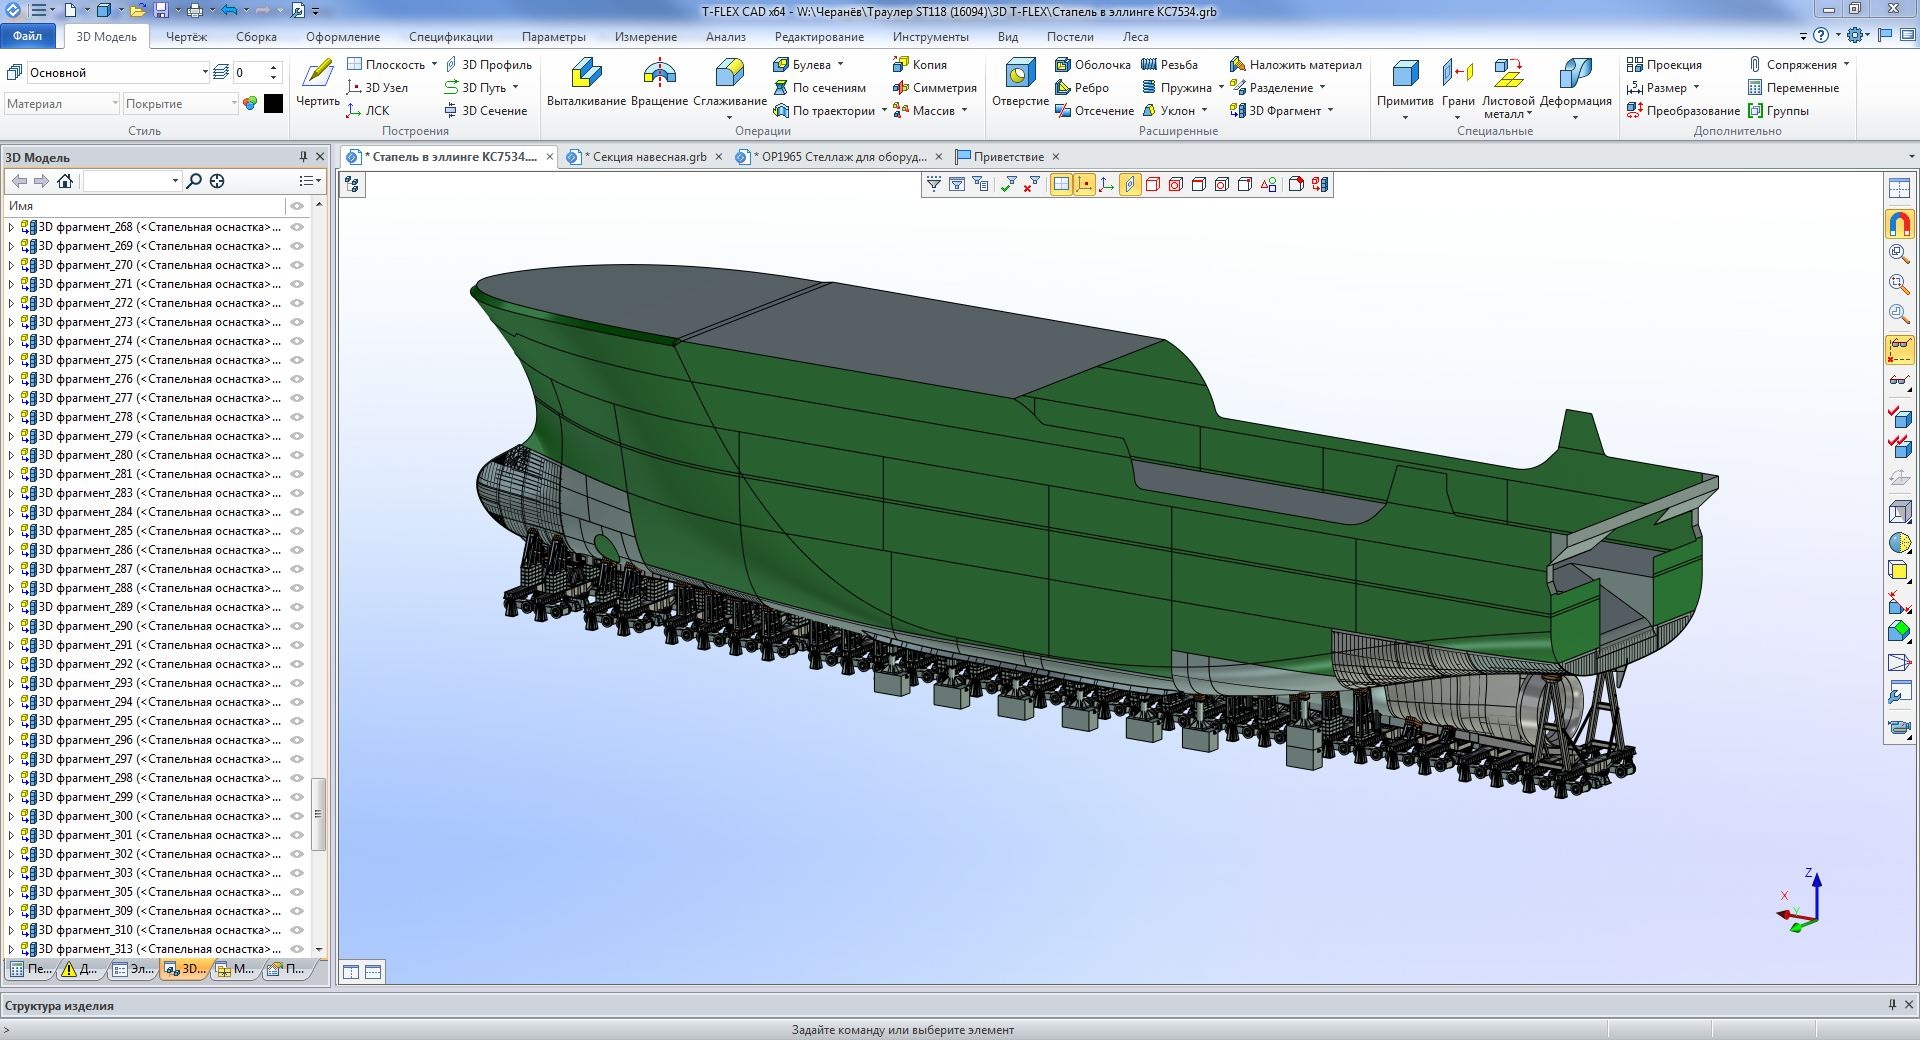Select the Выталкивание extrude tool
Screen dimensions: 1920x1040
pyautogui.click(x=586, y=82)
